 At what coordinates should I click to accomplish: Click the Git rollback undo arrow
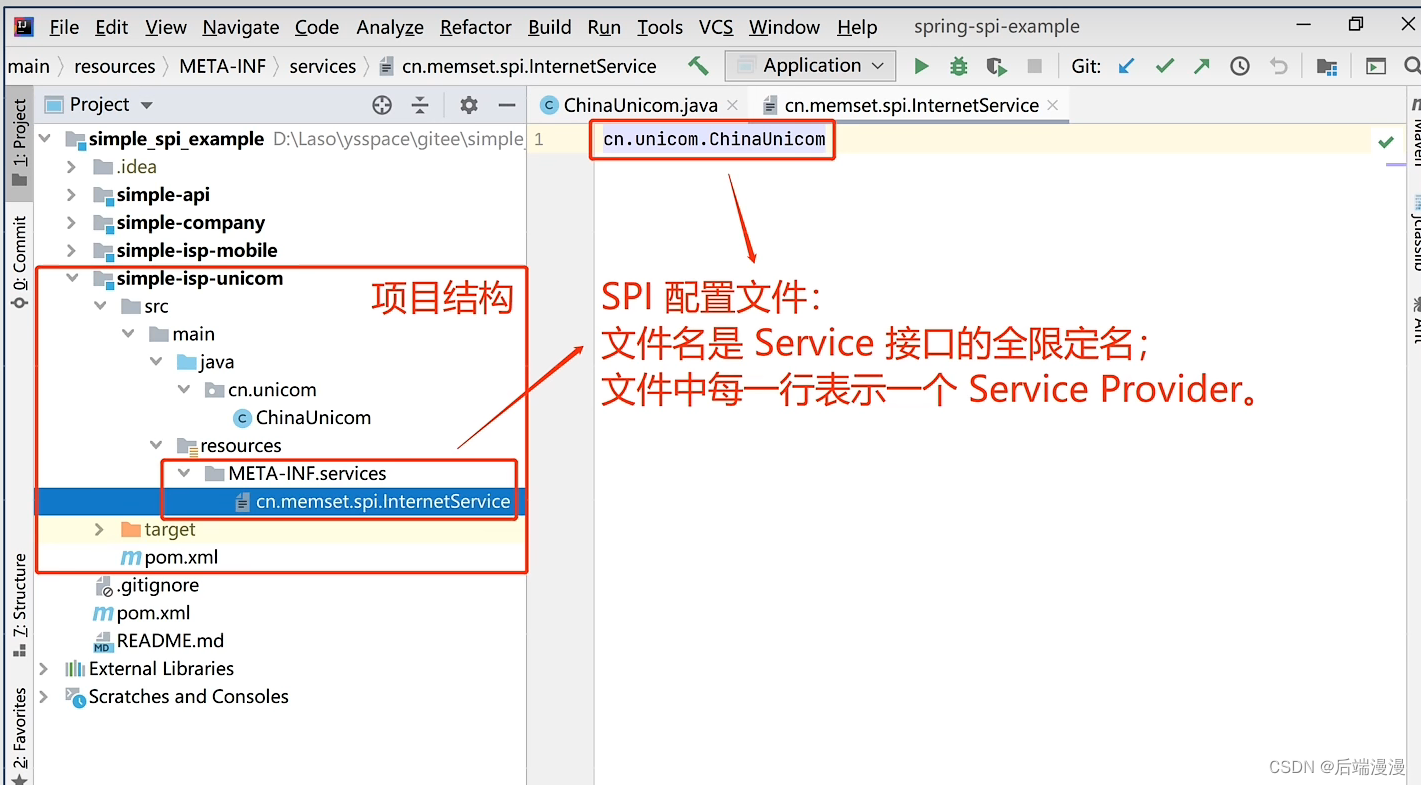click(1278, 66)
